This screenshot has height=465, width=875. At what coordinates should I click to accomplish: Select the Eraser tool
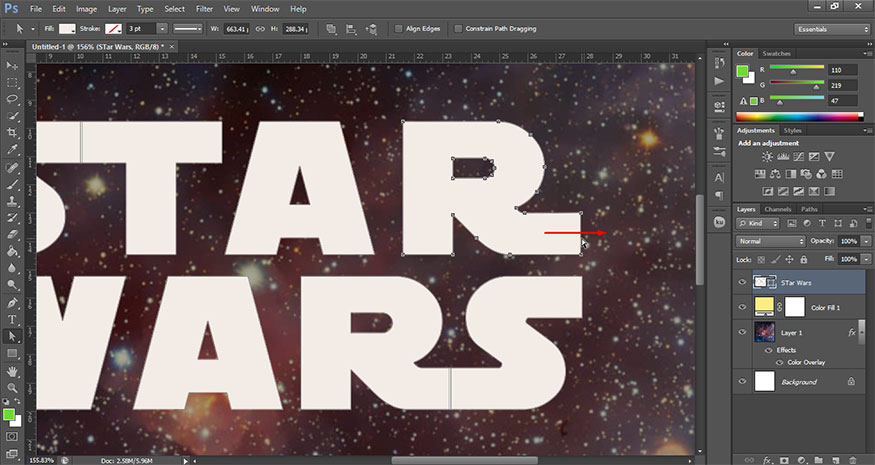coord(12,234)
